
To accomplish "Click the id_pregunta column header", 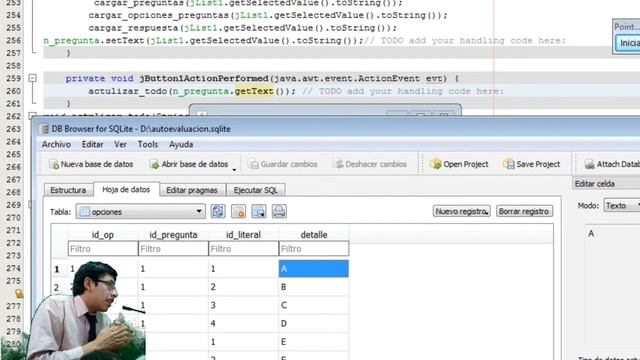I will pyautogui.click(x=173, y=235).
